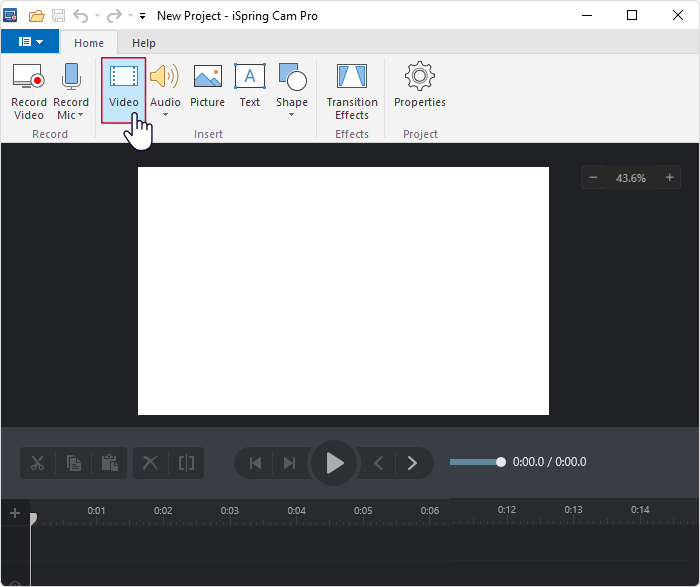Expand the Shape dropdown arrow

[x=292, y=115]
